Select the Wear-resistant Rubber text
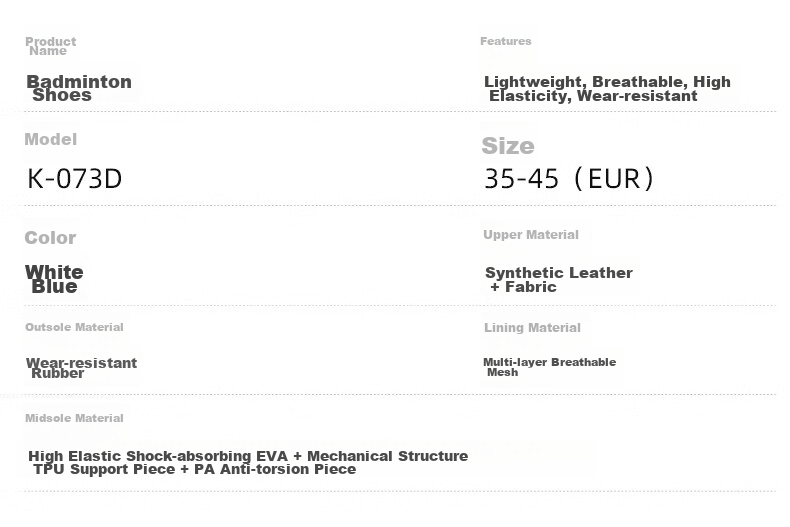Image resolution: width=790 pixels, height=527 pixels. [x=81, y=368]
